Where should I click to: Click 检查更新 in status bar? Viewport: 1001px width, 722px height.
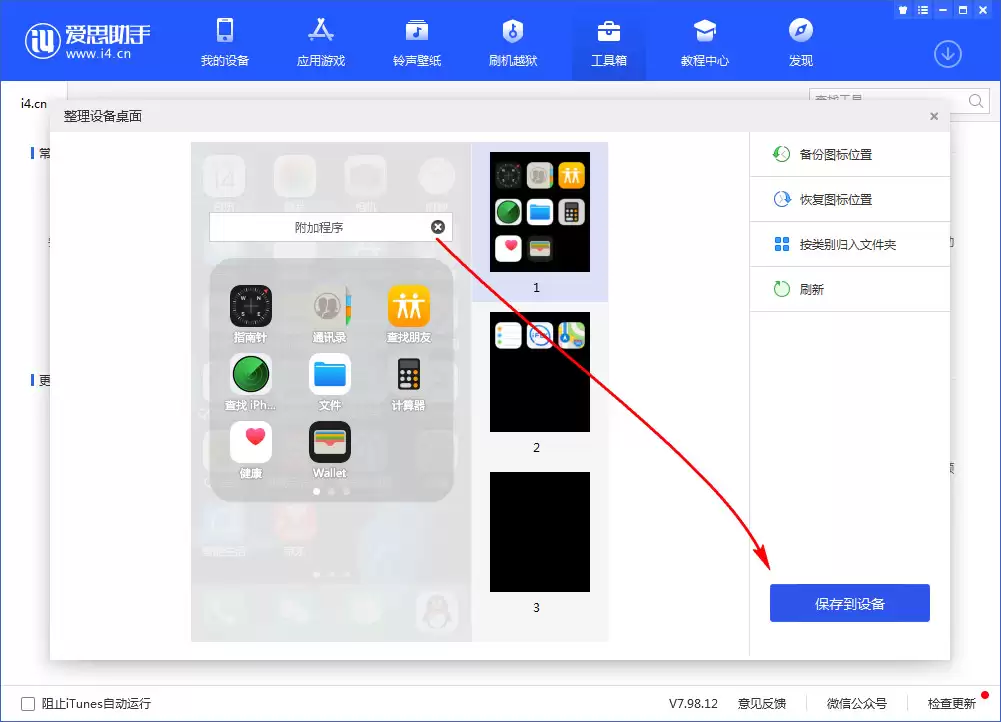click(x=952, y=703)
